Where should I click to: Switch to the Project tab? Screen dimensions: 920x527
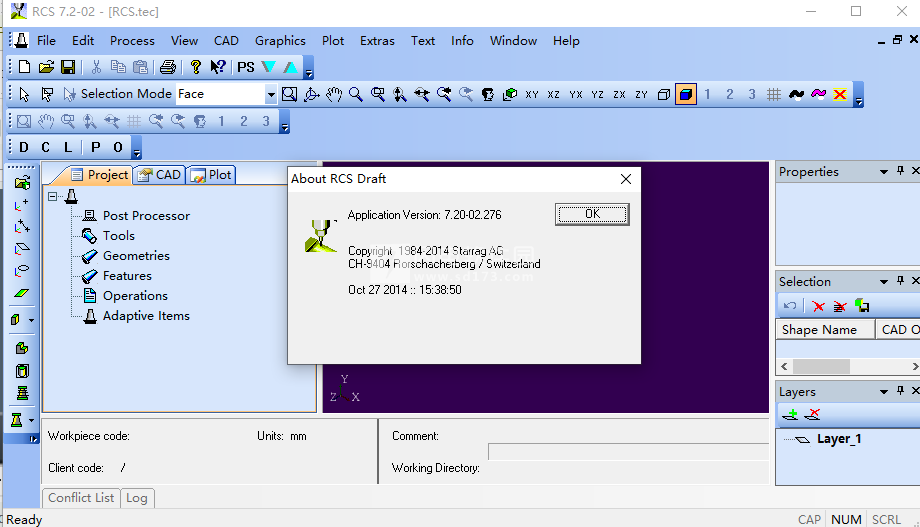click(x=99, y=175)
